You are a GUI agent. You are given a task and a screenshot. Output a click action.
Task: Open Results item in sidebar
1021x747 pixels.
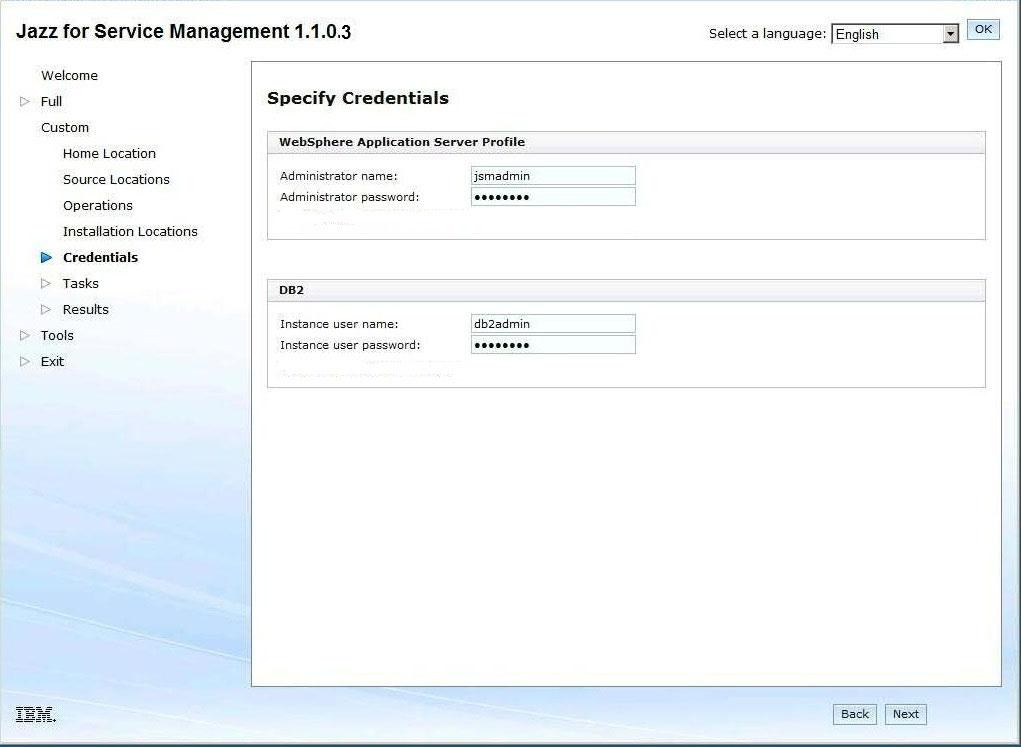coord(85,309)
